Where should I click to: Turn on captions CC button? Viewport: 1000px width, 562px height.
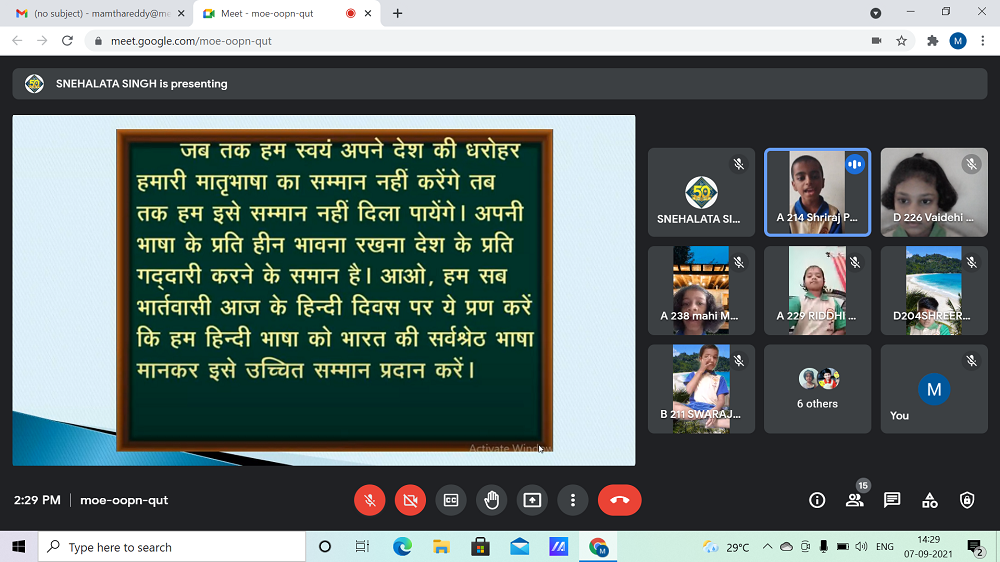(451, 500)
